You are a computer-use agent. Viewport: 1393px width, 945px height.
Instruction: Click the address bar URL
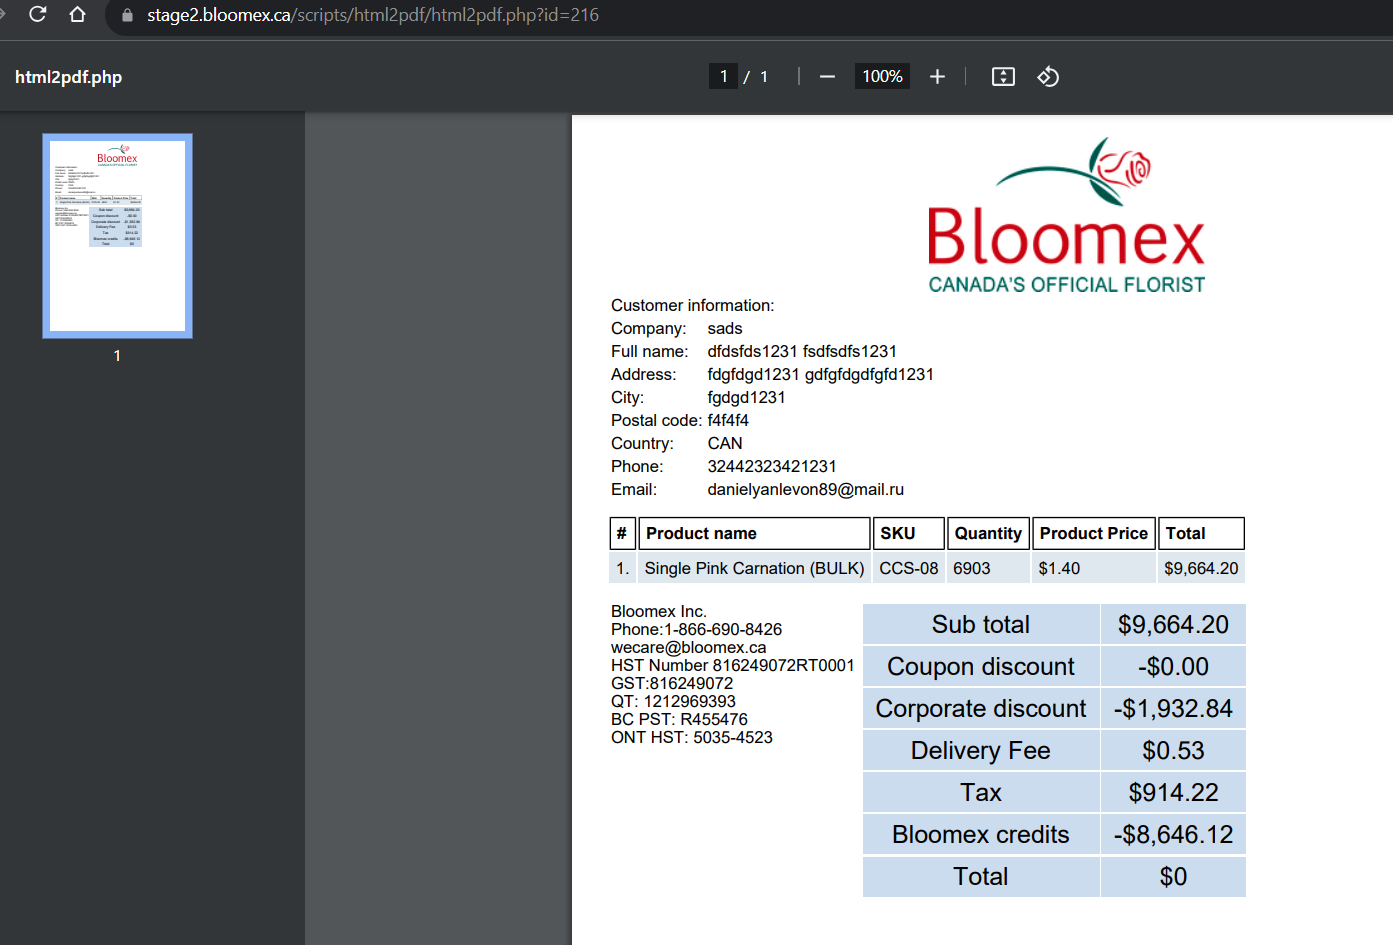373,15
